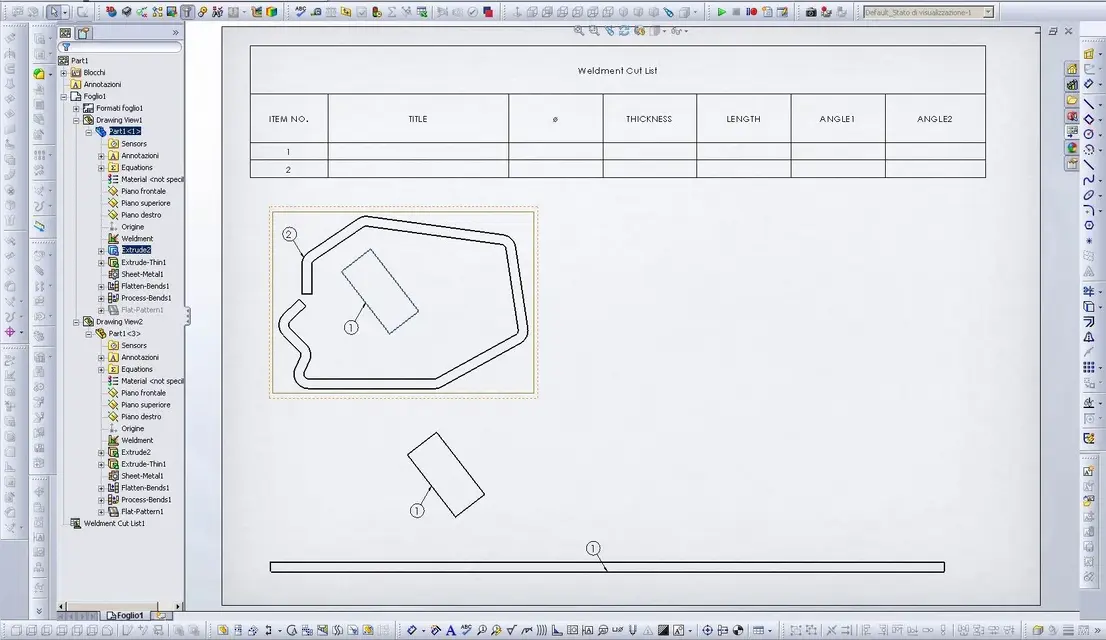Click the zoom to fit magnifier above drawing
Screen dimensions: 1106x640
coord(578,31)
